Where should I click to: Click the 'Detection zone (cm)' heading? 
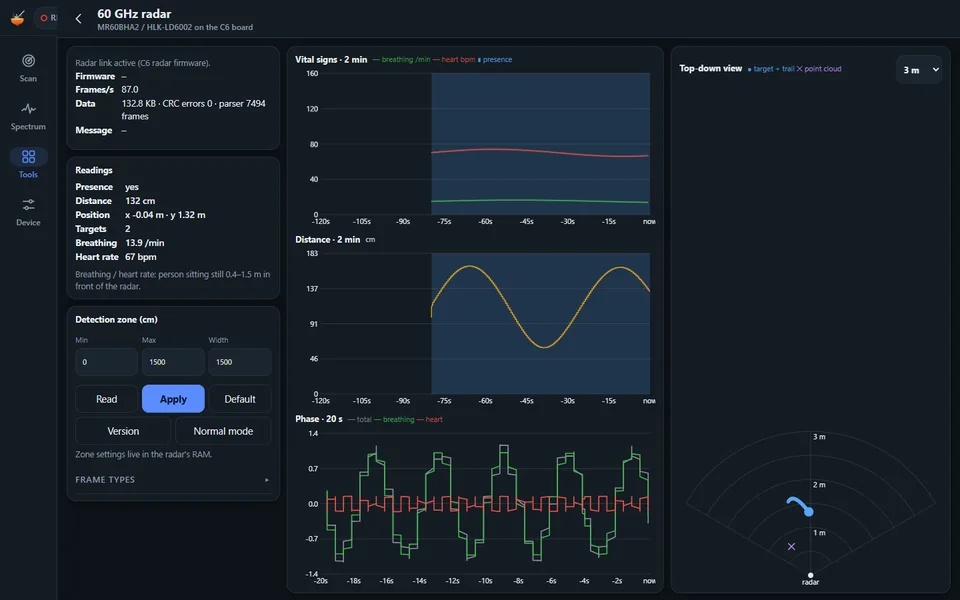click(116, 319)
